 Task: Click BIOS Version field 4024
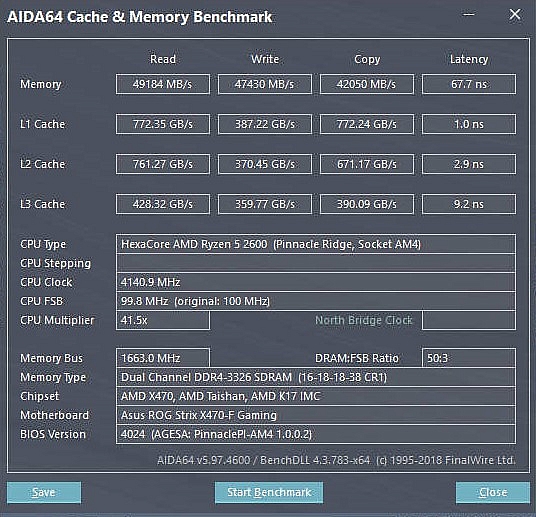pyautogui.click(x=316, y=434)
